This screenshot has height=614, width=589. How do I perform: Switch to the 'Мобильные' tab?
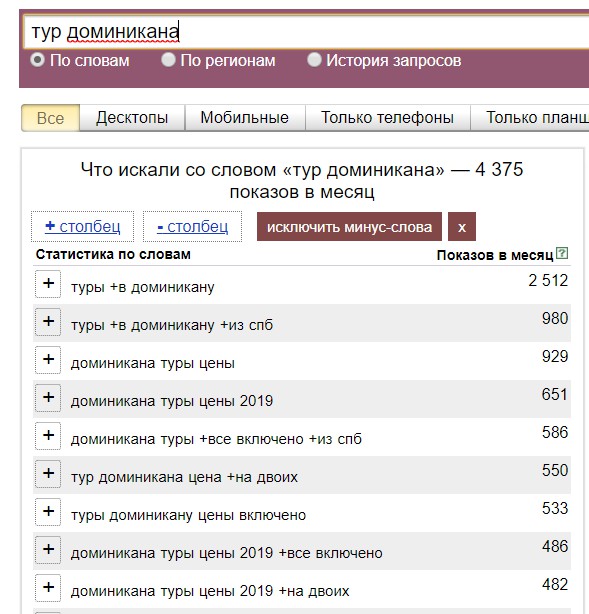coord(245,117)
